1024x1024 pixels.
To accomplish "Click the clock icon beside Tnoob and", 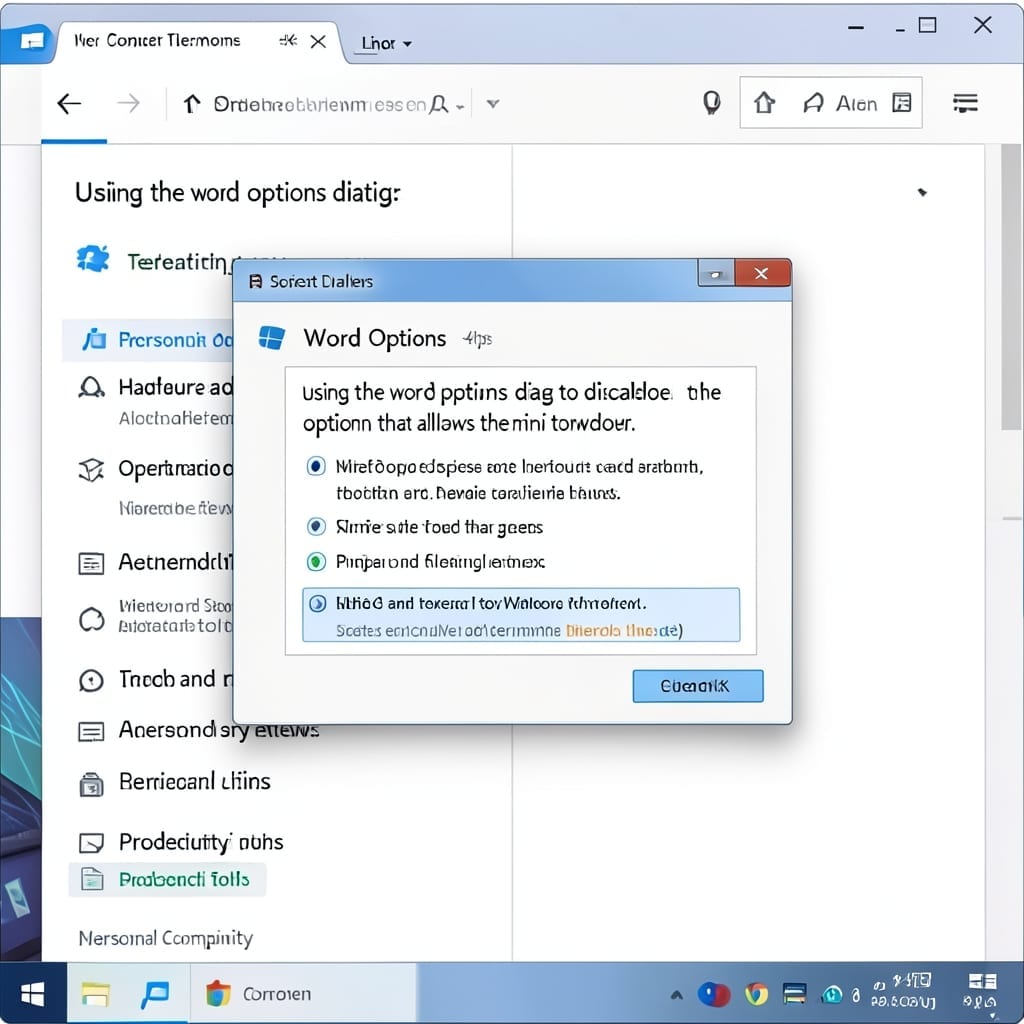I will tap(91, 680).
